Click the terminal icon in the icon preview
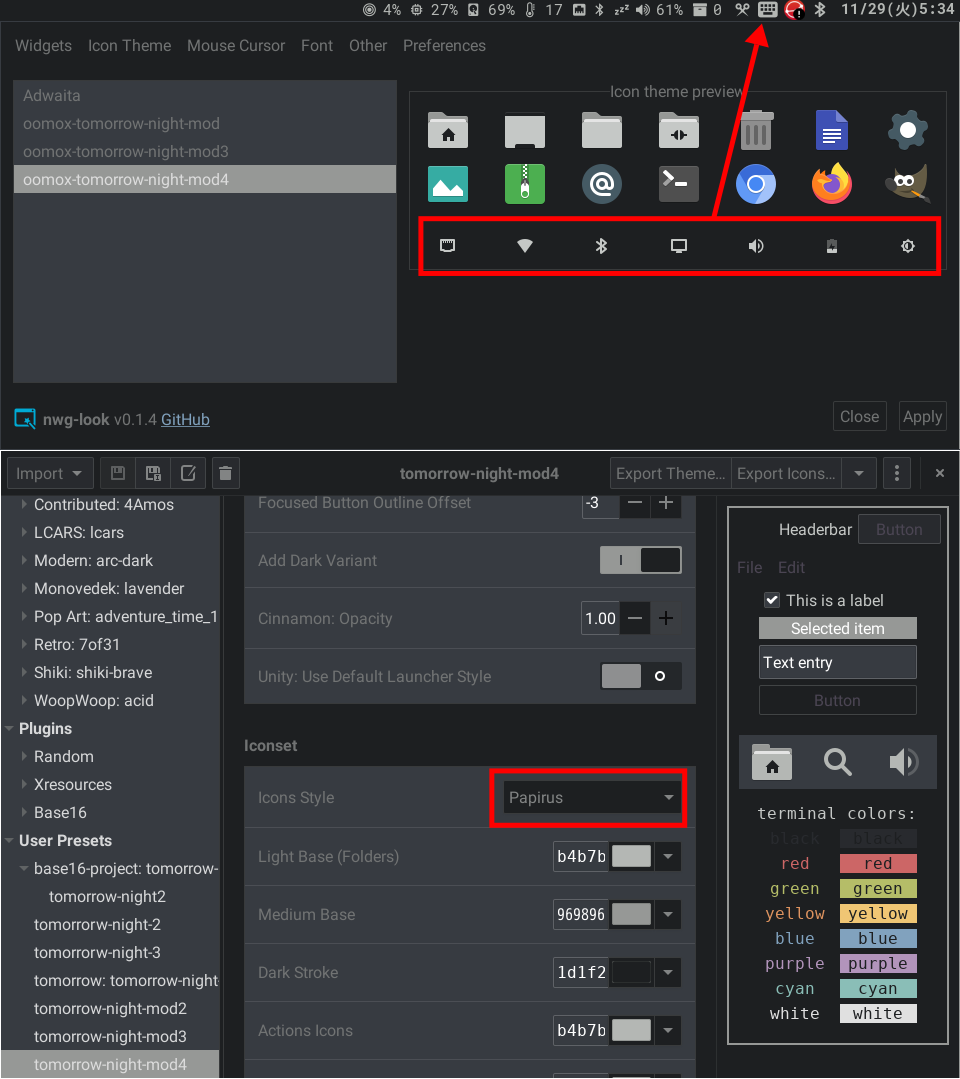This screenshot has height=1079, width=960. (x=678, y=184)
